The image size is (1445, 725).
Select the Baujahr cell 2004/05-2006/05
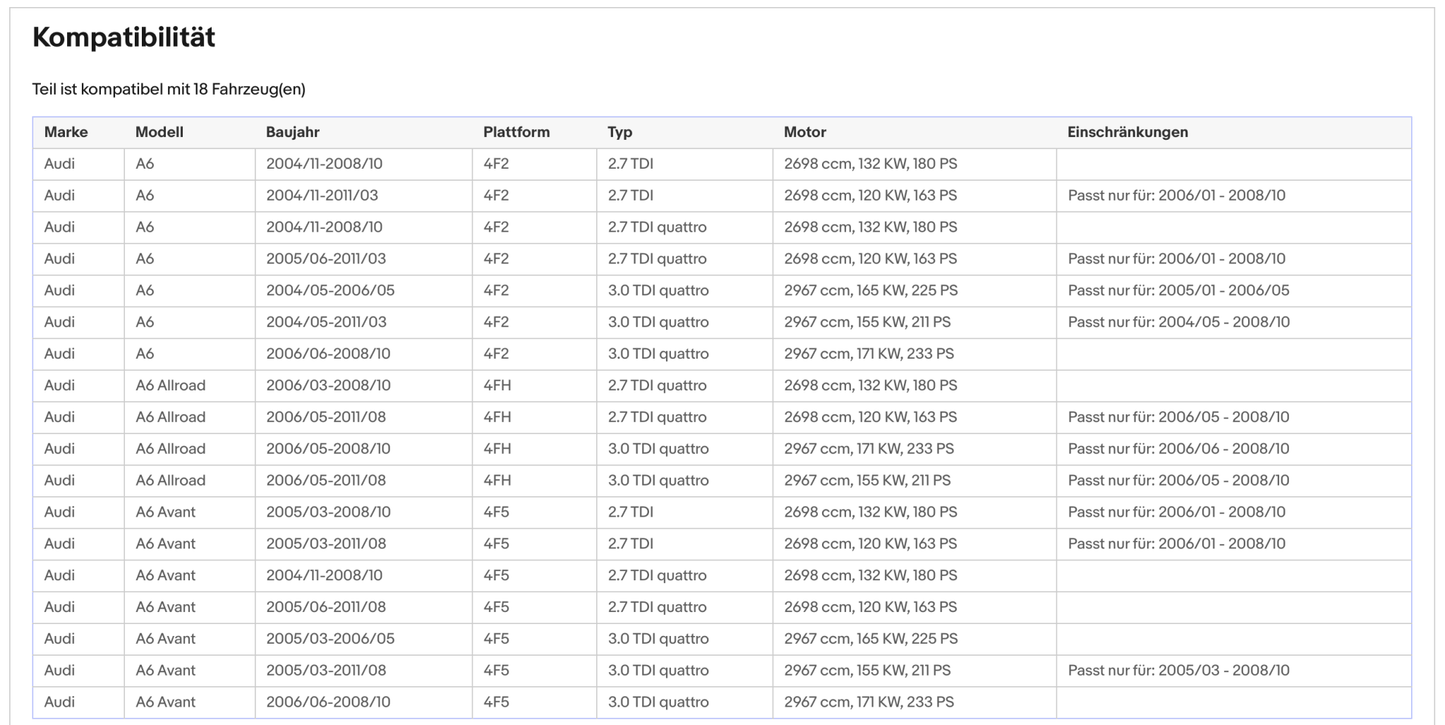point(330,291)
